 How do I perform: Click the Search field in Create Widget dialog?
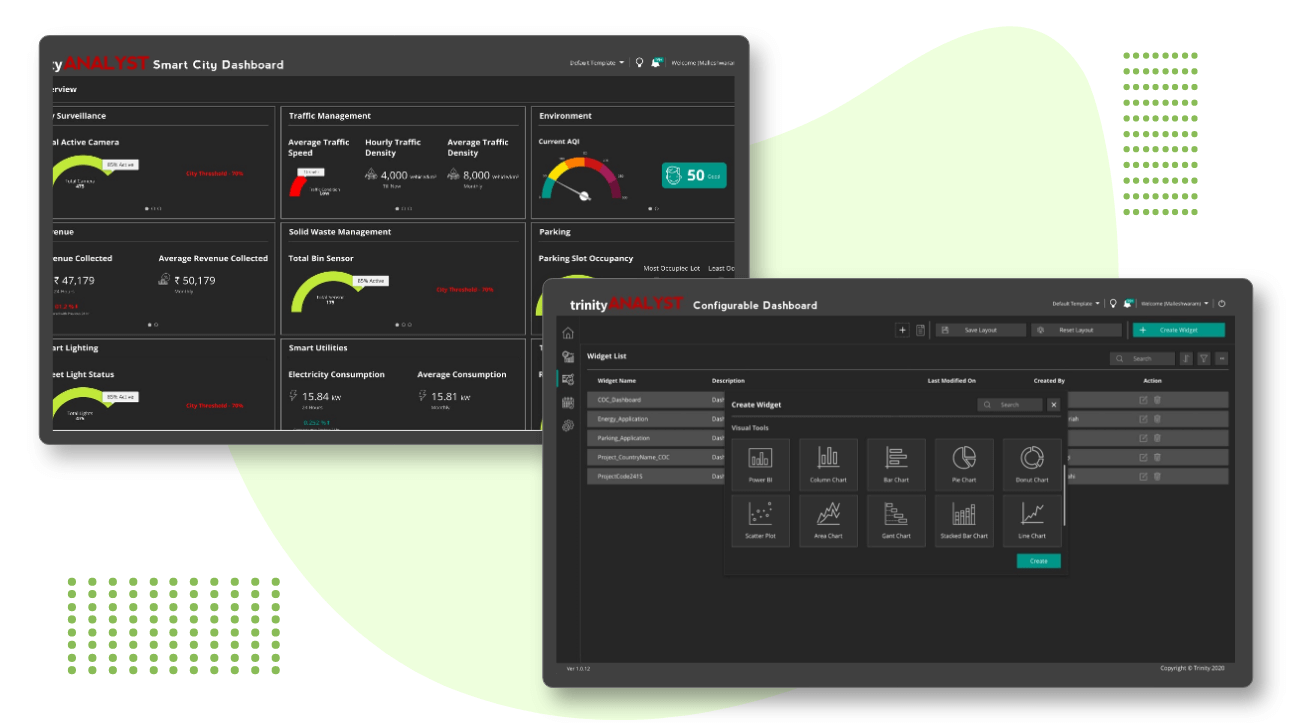[1010, 405]
